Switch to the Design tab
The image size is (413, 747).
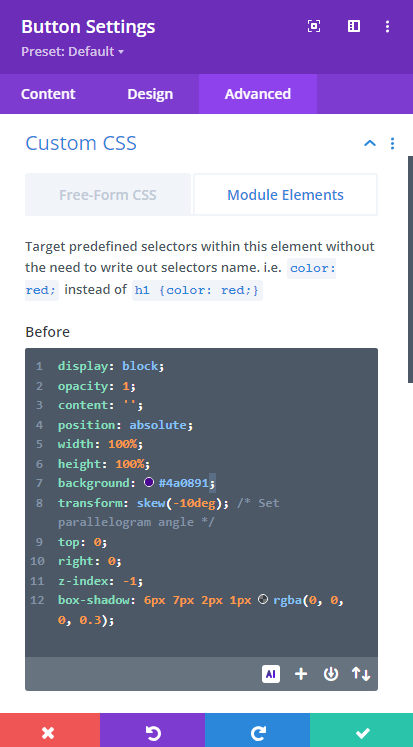(x=150, y=94)
